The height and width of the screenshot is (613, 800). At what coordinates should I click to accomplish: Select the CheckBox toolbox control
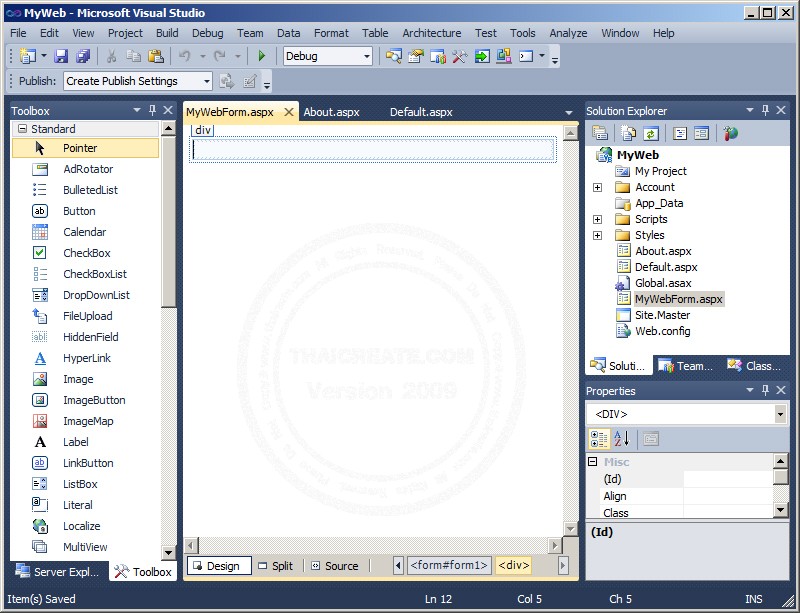(x=85, y=253)
